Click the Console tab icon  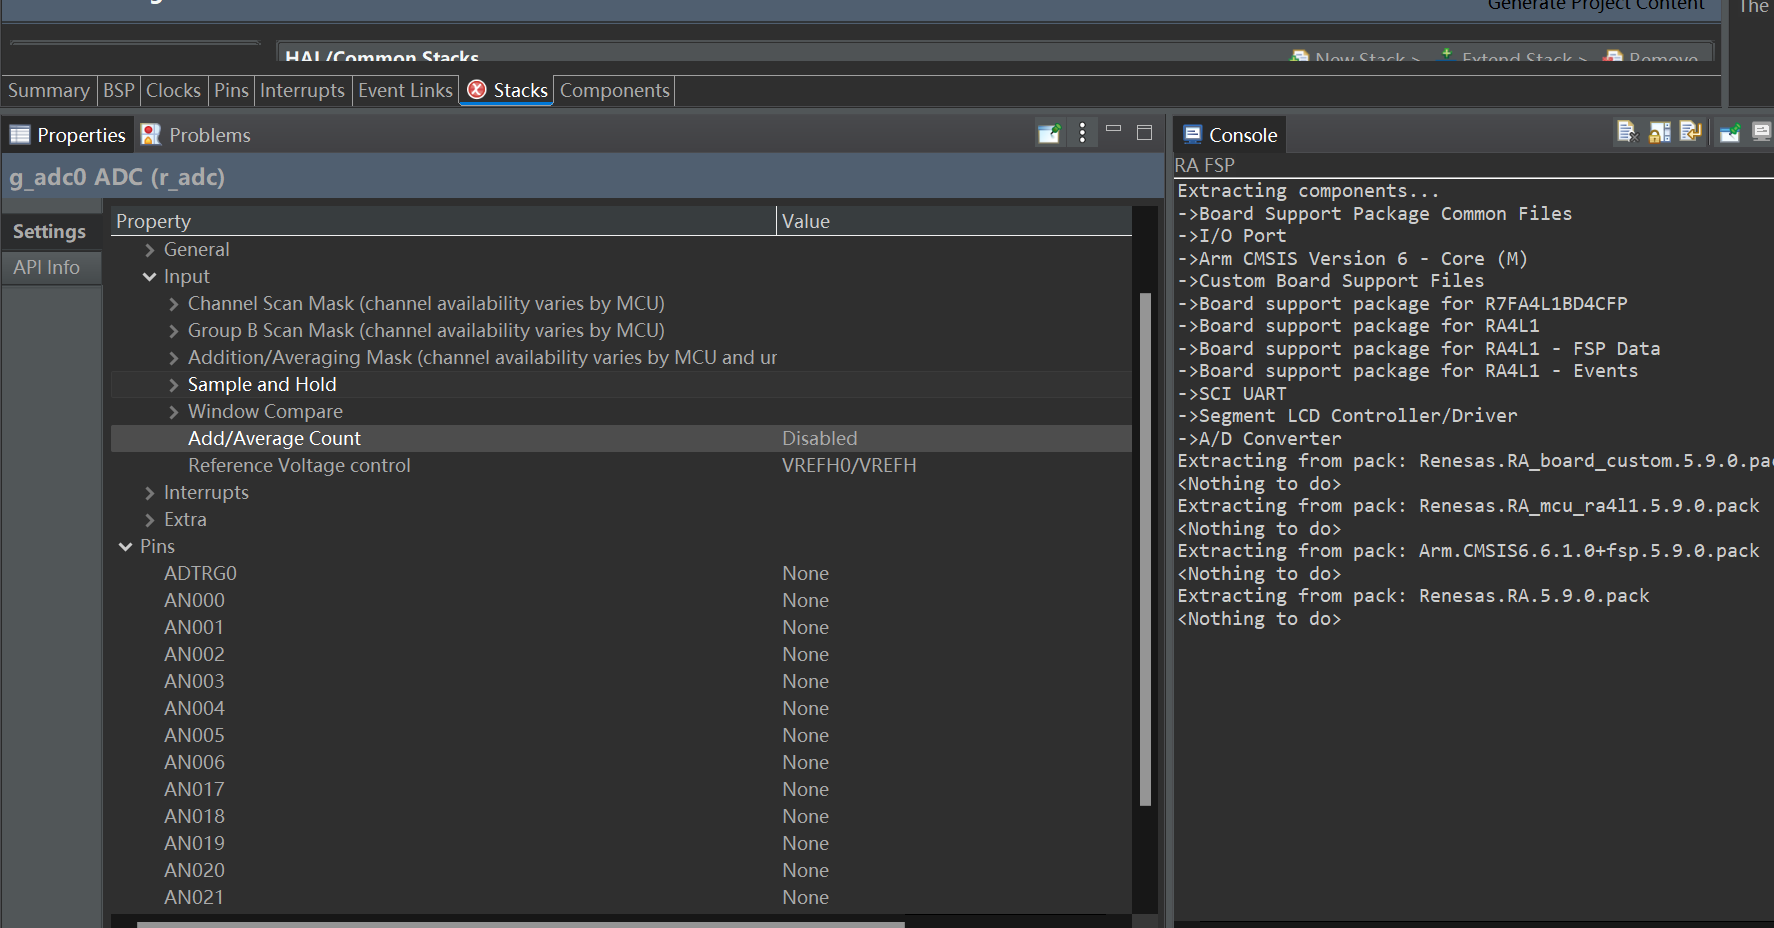pyautogui.click(x=1192, y=134)
